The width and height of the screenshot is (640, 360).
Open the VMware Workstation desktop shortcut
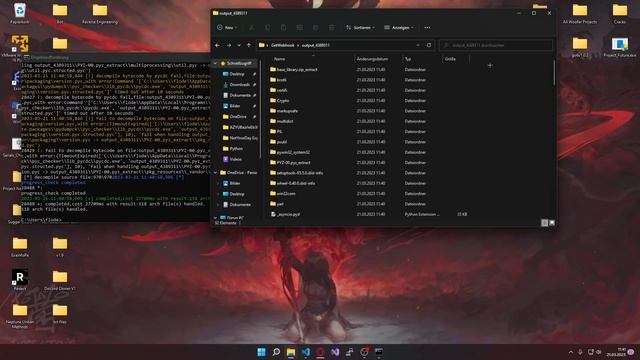click(20, 47)
